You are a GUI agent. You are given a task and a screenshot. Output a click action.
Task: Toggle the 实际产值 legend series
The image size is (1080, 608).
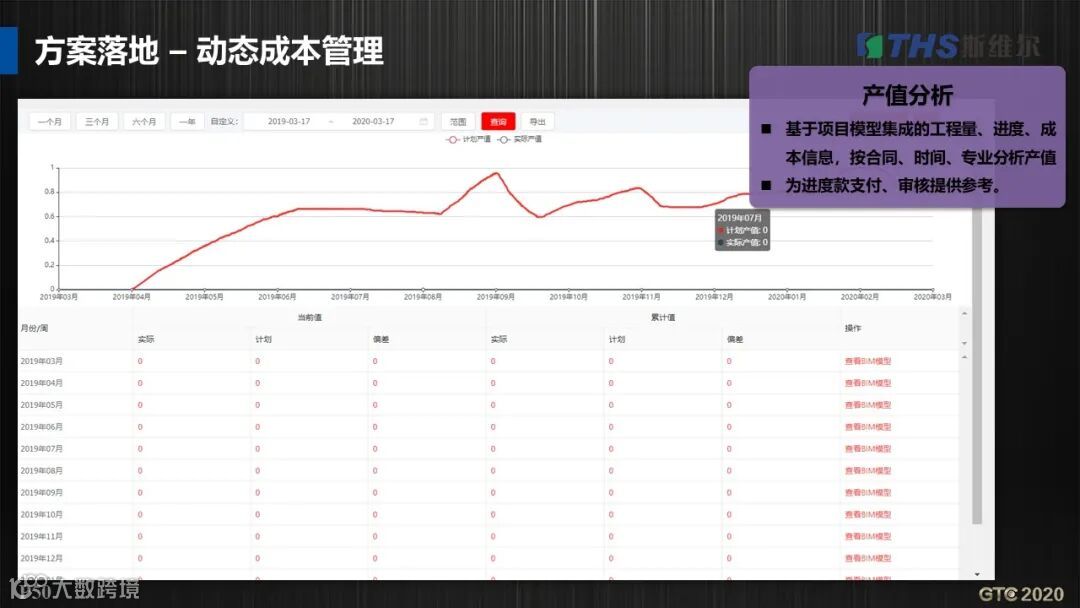(x=520, y=139)
